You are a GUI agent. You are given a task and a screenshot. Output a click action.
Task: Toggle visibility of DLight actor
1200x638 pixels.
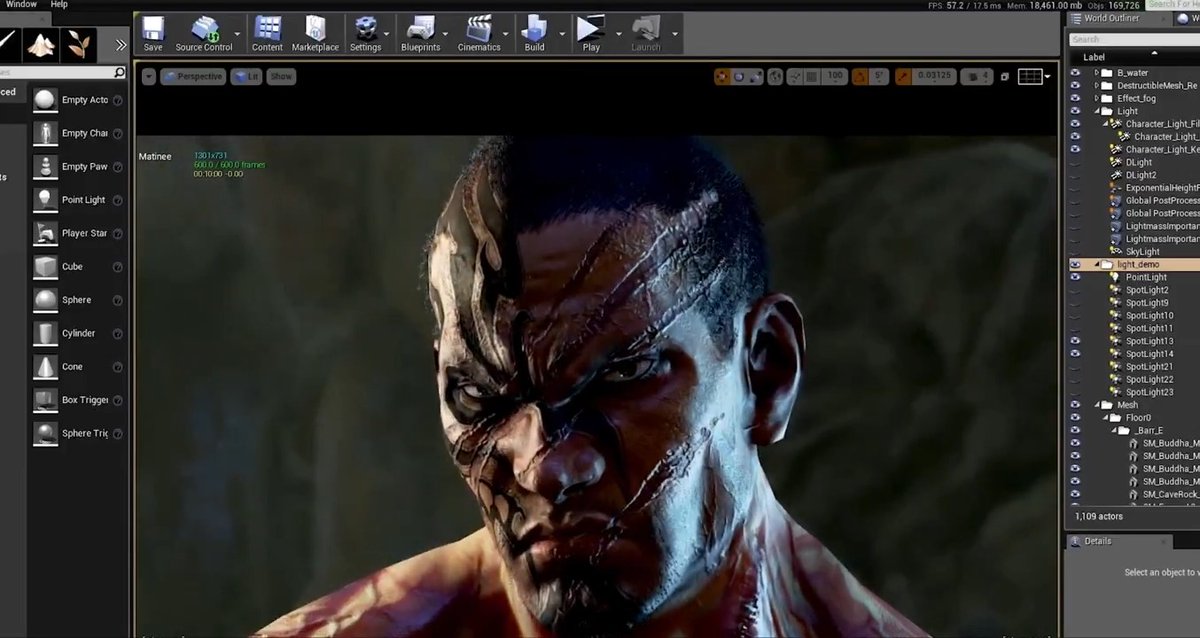coord(1075,162)
